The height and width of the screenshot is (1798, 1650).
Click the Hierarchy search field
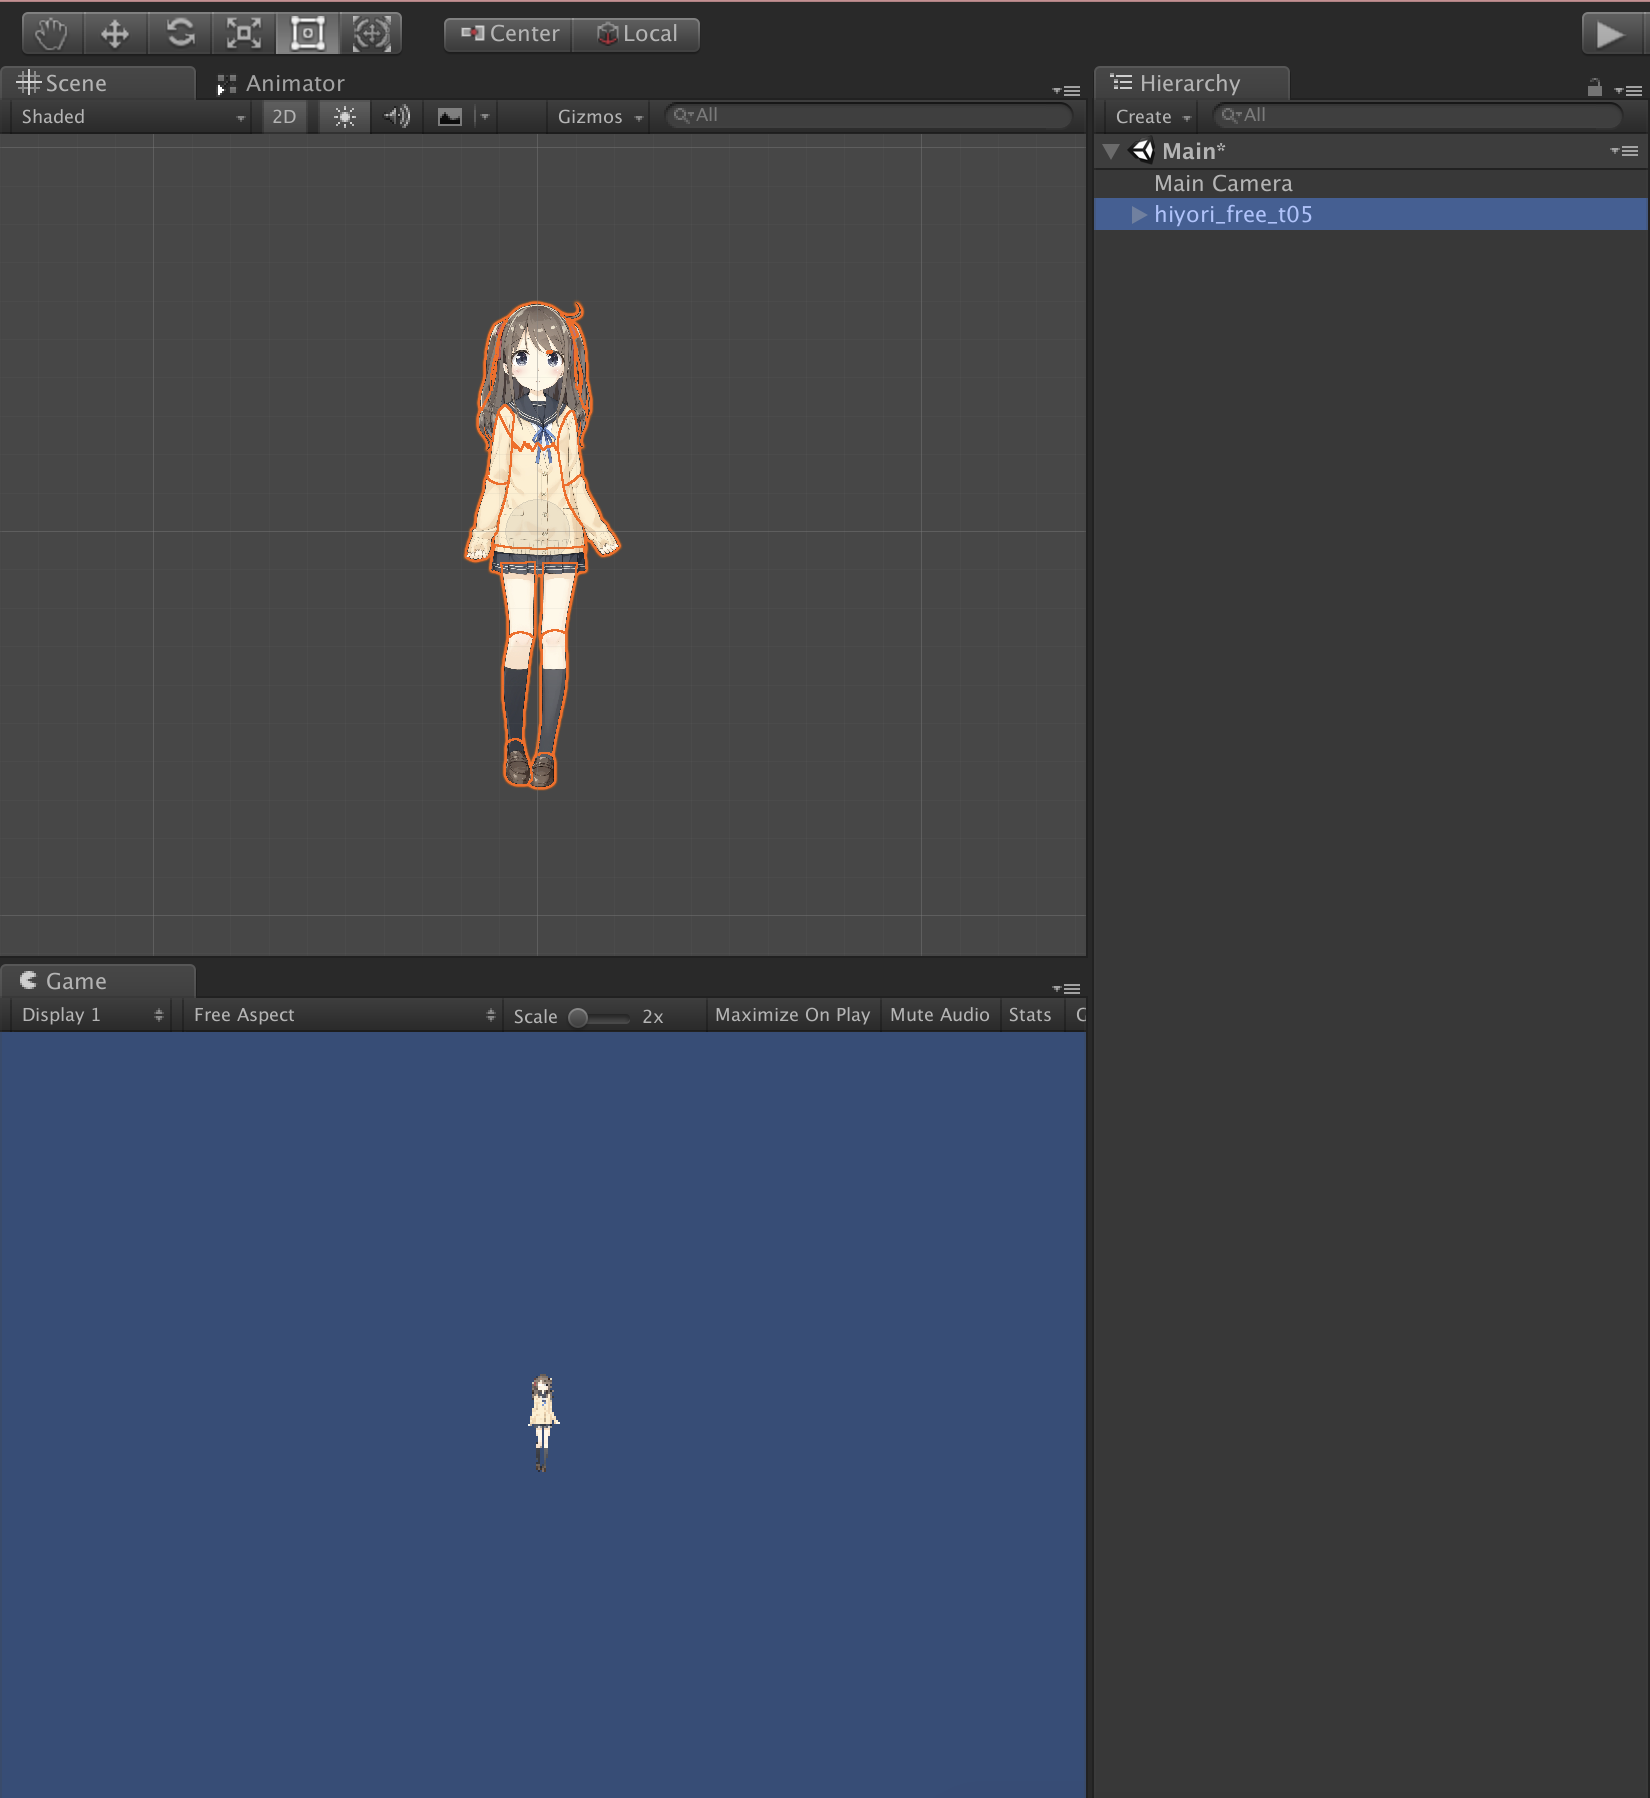tap(1416, 116)
